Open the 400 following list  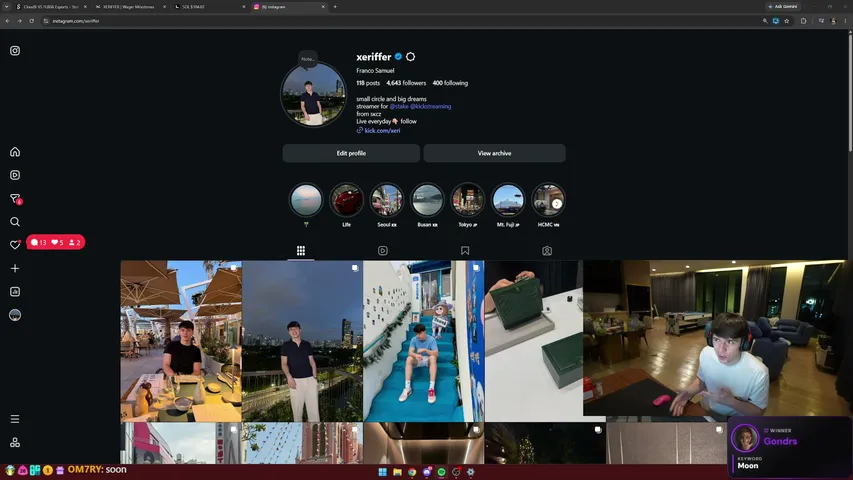pos(450,83)
